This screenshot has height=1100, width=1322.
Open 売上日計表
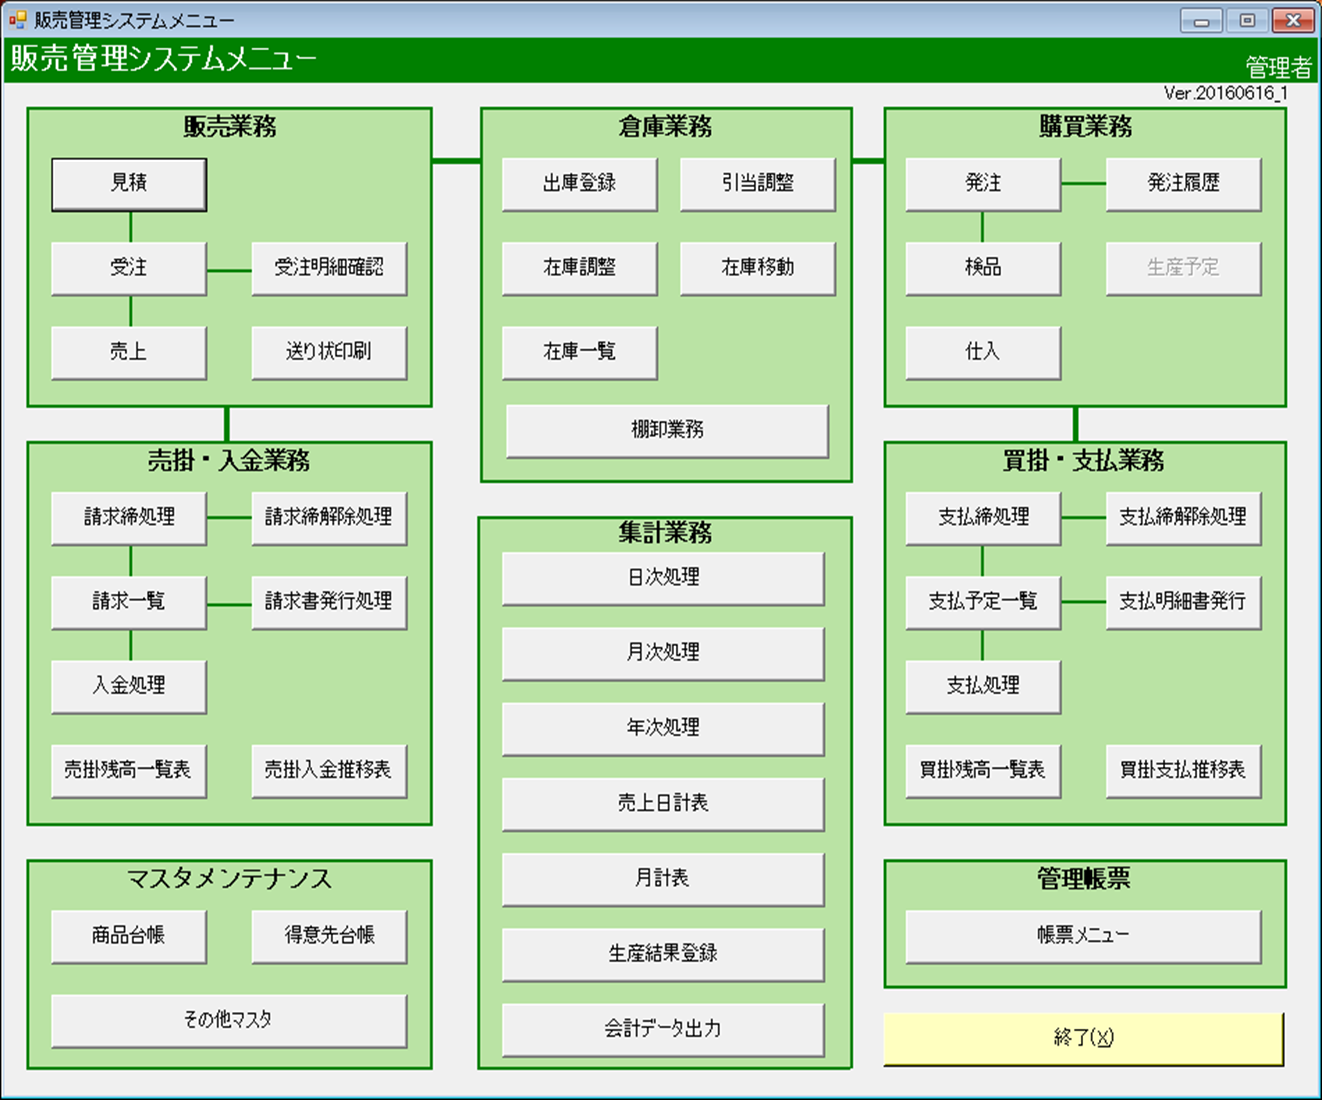(x=663, y=804)
